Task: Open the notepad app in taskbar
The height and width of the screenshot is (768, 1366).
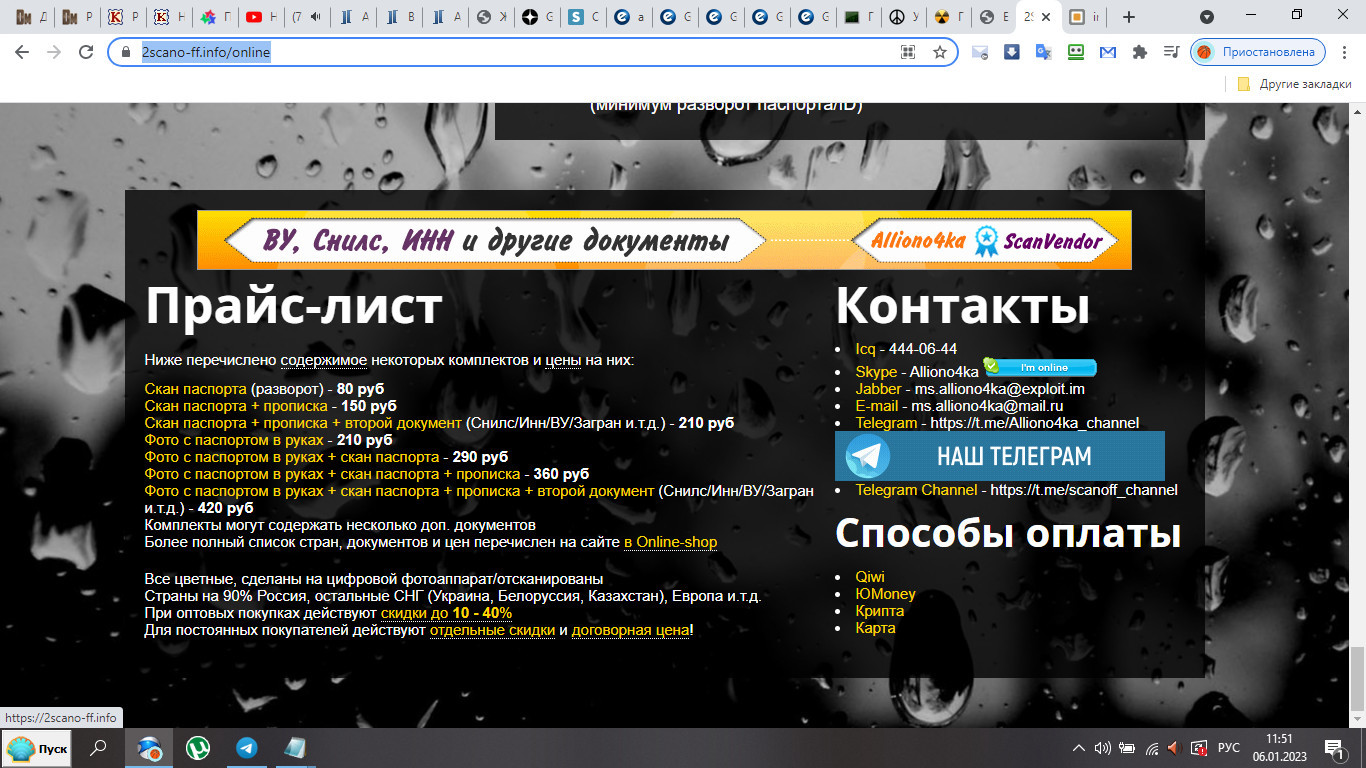Action: 295,748
